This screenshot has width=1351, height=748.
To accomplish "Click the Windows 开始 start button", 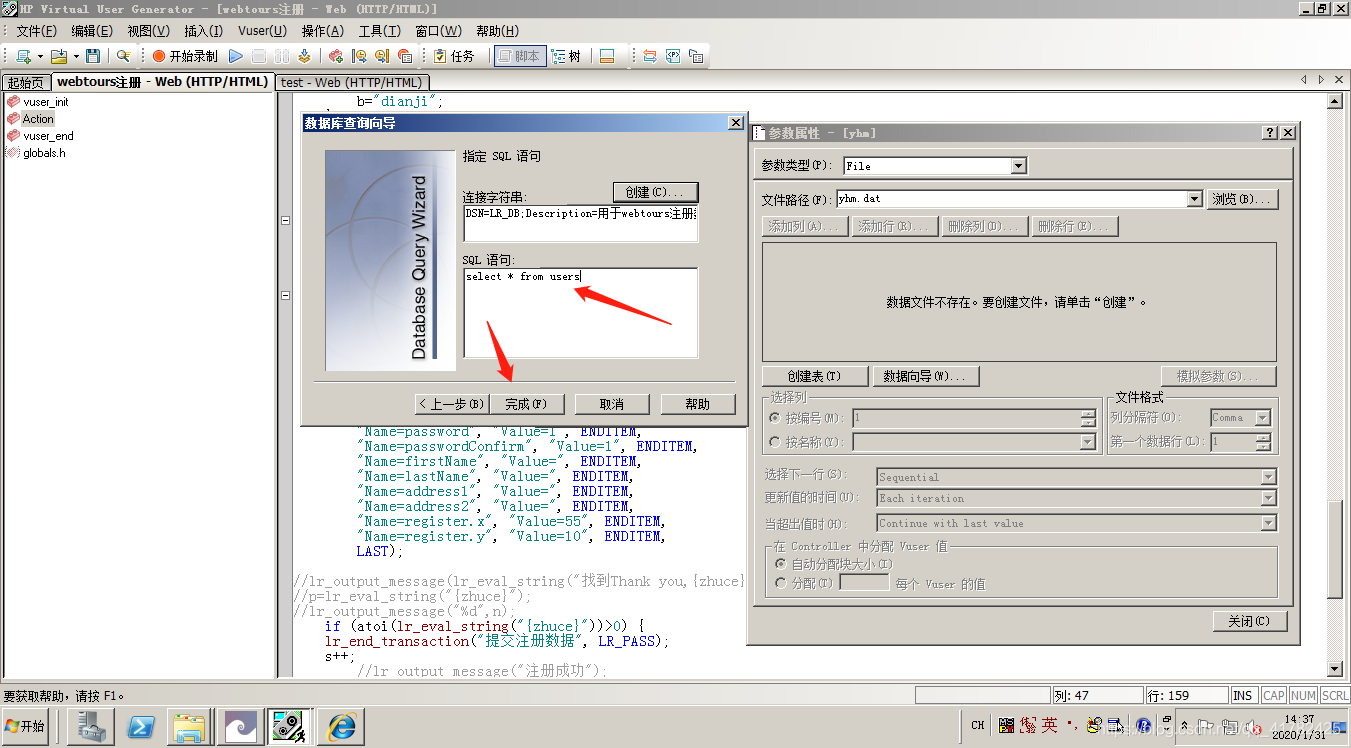I will pos(27,727).
